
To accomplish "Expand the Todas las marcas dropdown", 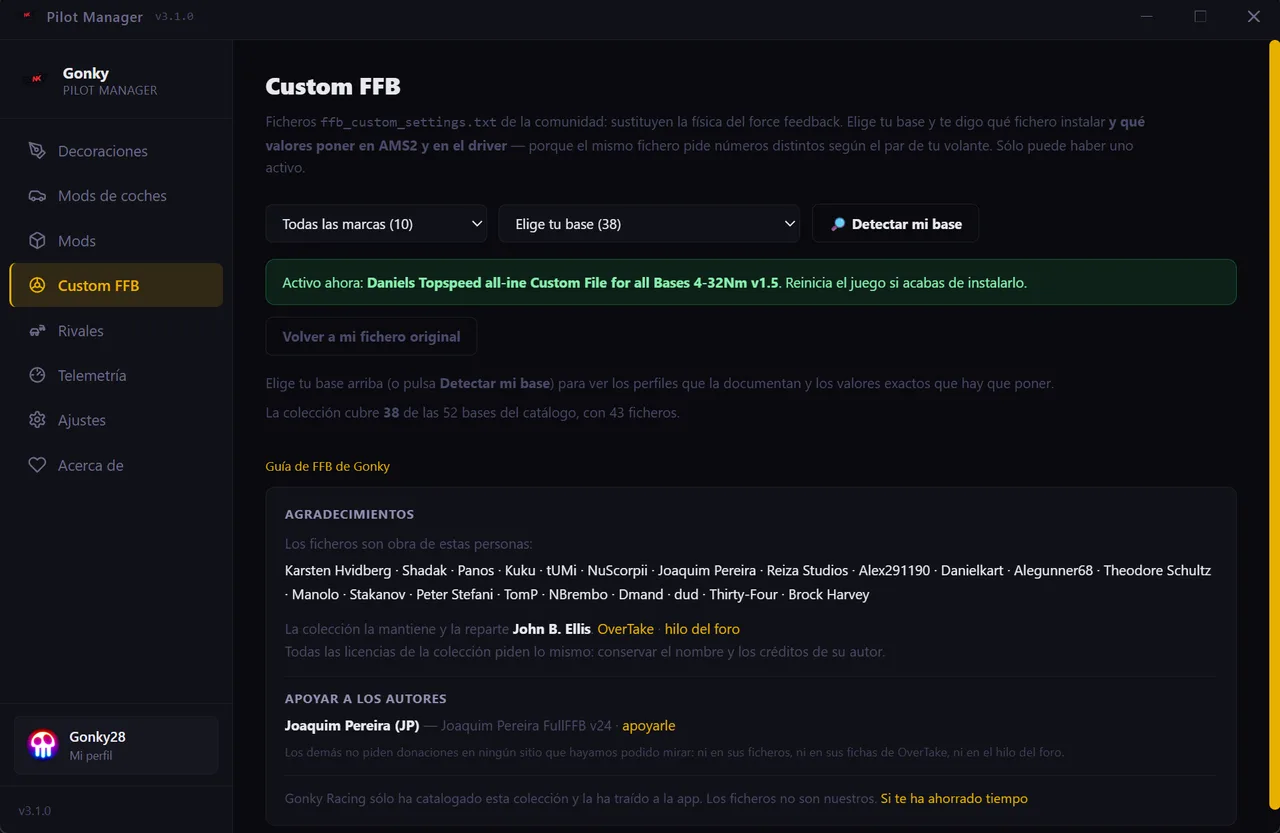I will tap(376, 224).
